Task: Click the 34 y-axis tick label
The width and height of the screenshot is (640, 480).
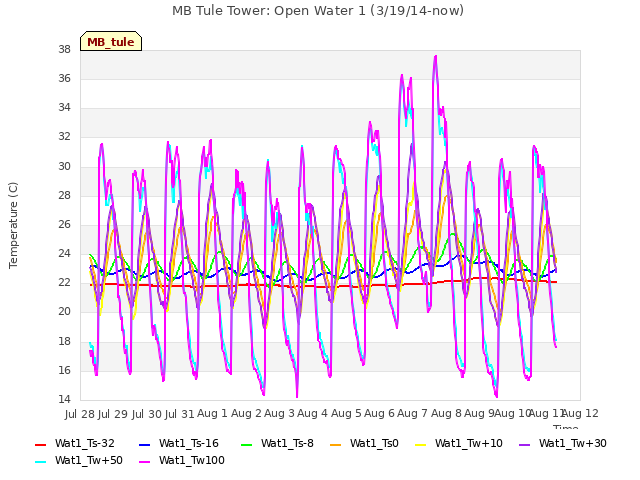Action: [64, 107]
